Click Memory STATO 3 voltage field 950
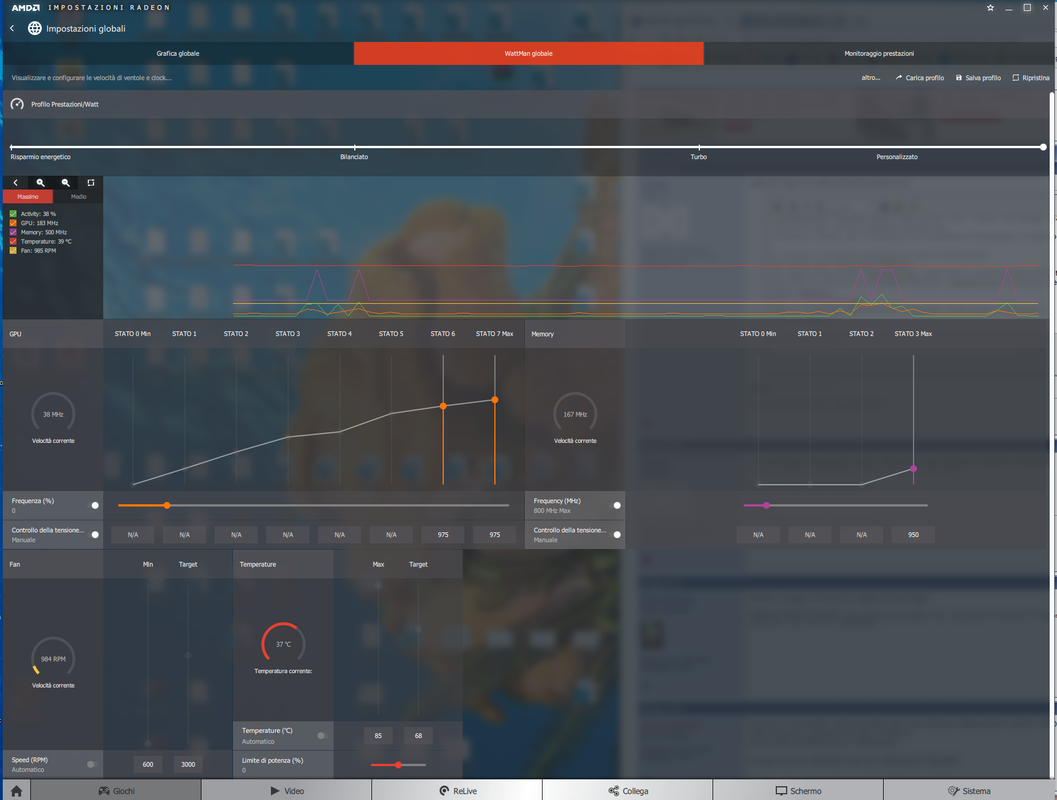Viewport: 1057px width, 800px height. (x=913, y=534)
